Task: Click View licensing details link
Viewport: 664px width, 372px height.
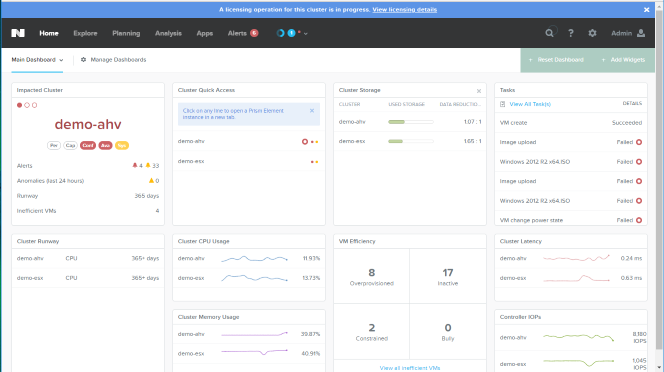Action: click(405, 10)
